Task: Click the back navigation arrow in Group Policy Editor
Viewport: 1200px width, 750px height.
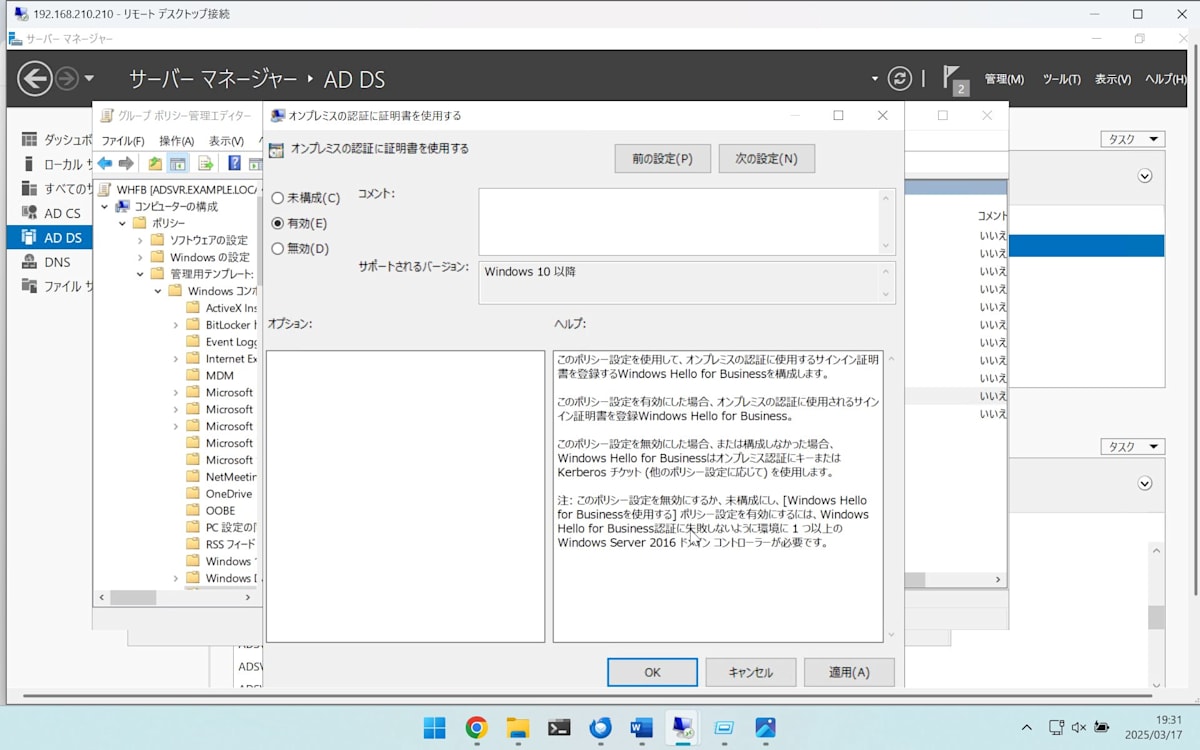Action: pos(104,162)
